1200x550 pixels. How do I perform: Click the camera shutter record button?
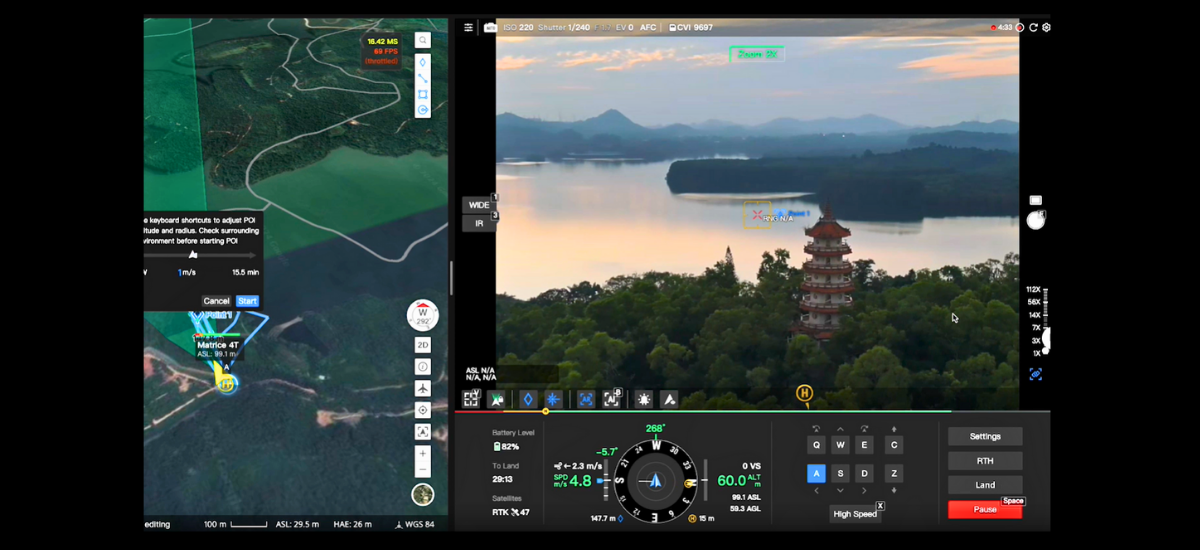coord(1036,221)
